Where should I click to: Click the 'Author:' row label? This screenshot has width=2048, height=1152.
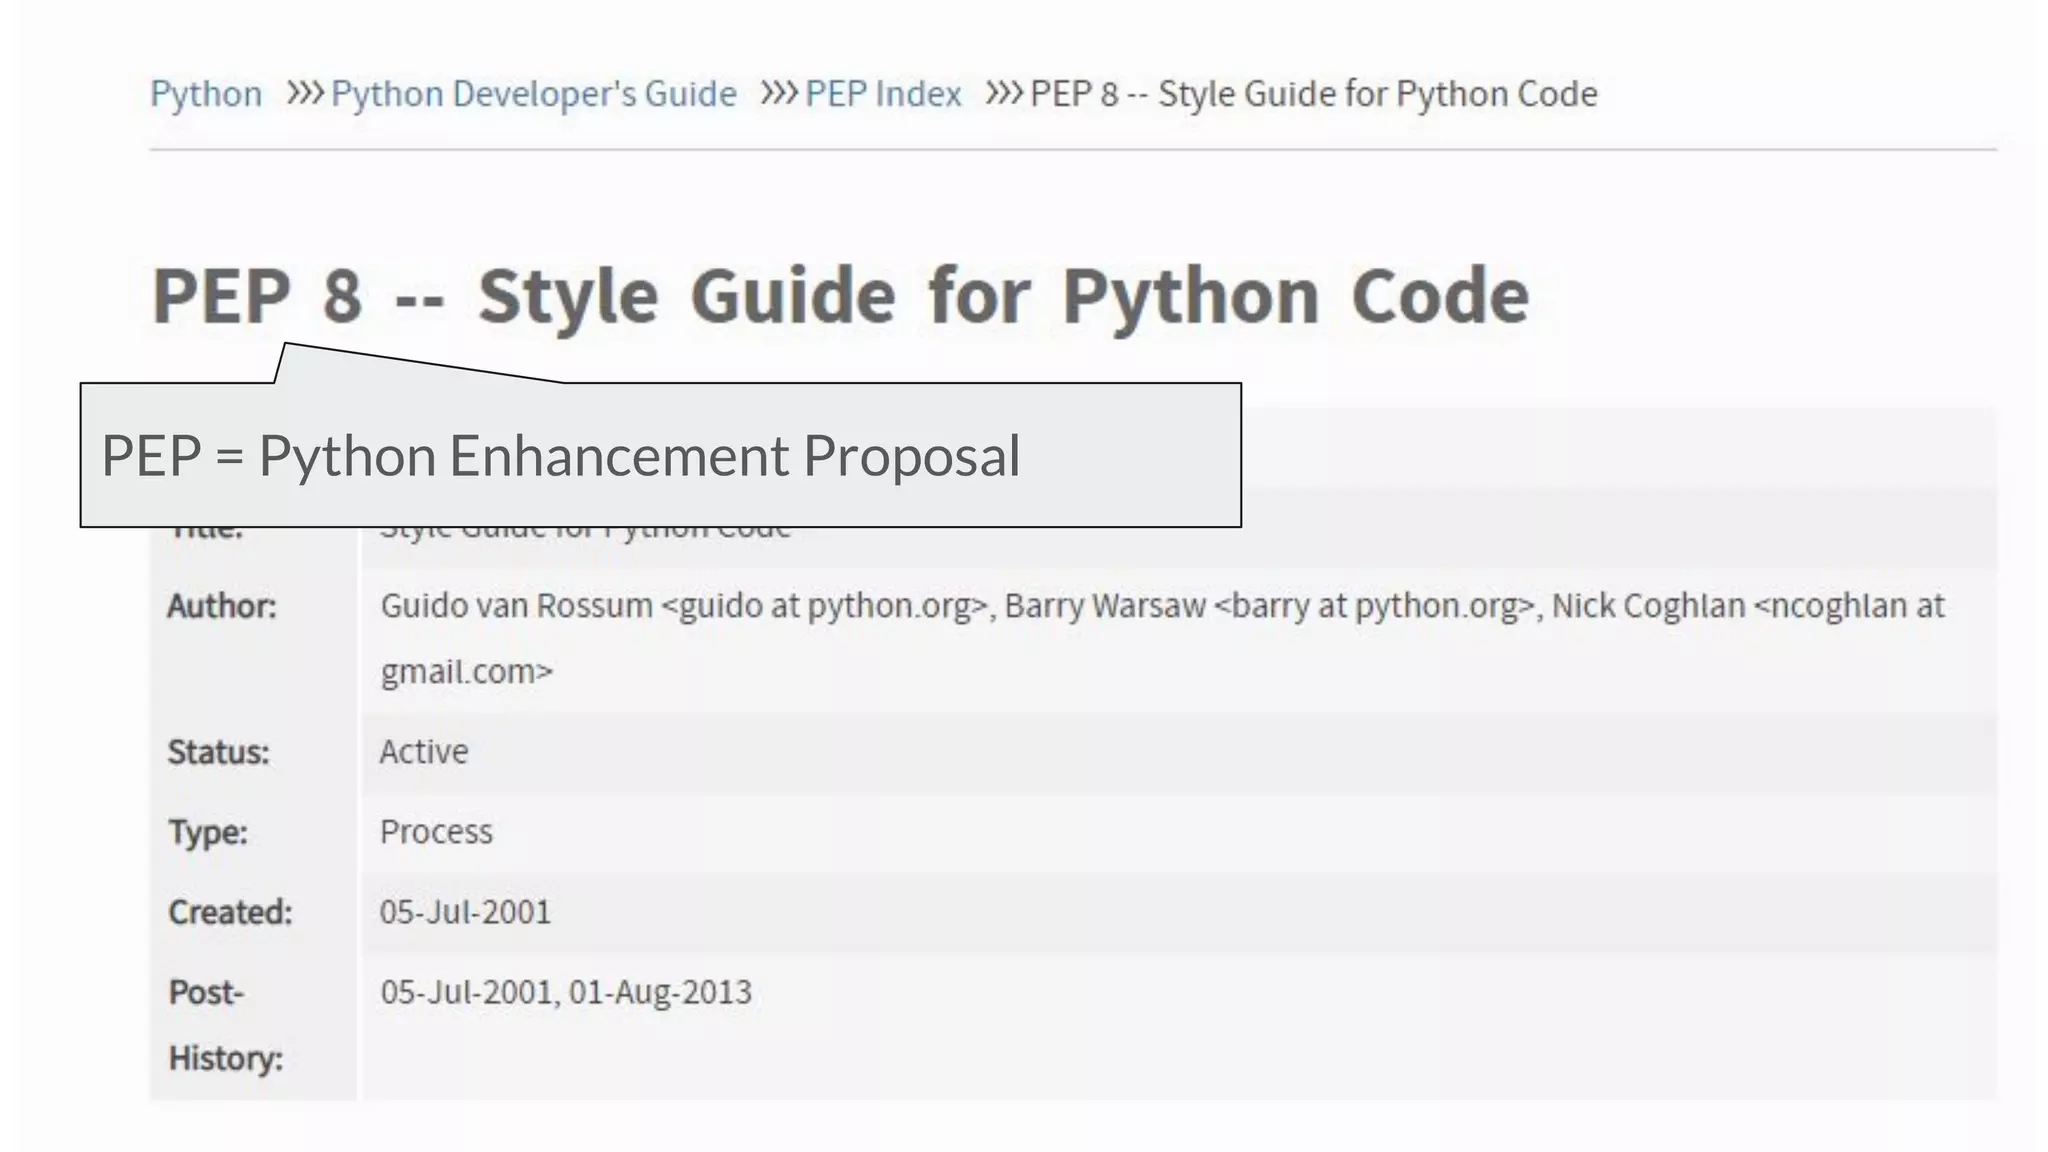click(x=222, y=606)
